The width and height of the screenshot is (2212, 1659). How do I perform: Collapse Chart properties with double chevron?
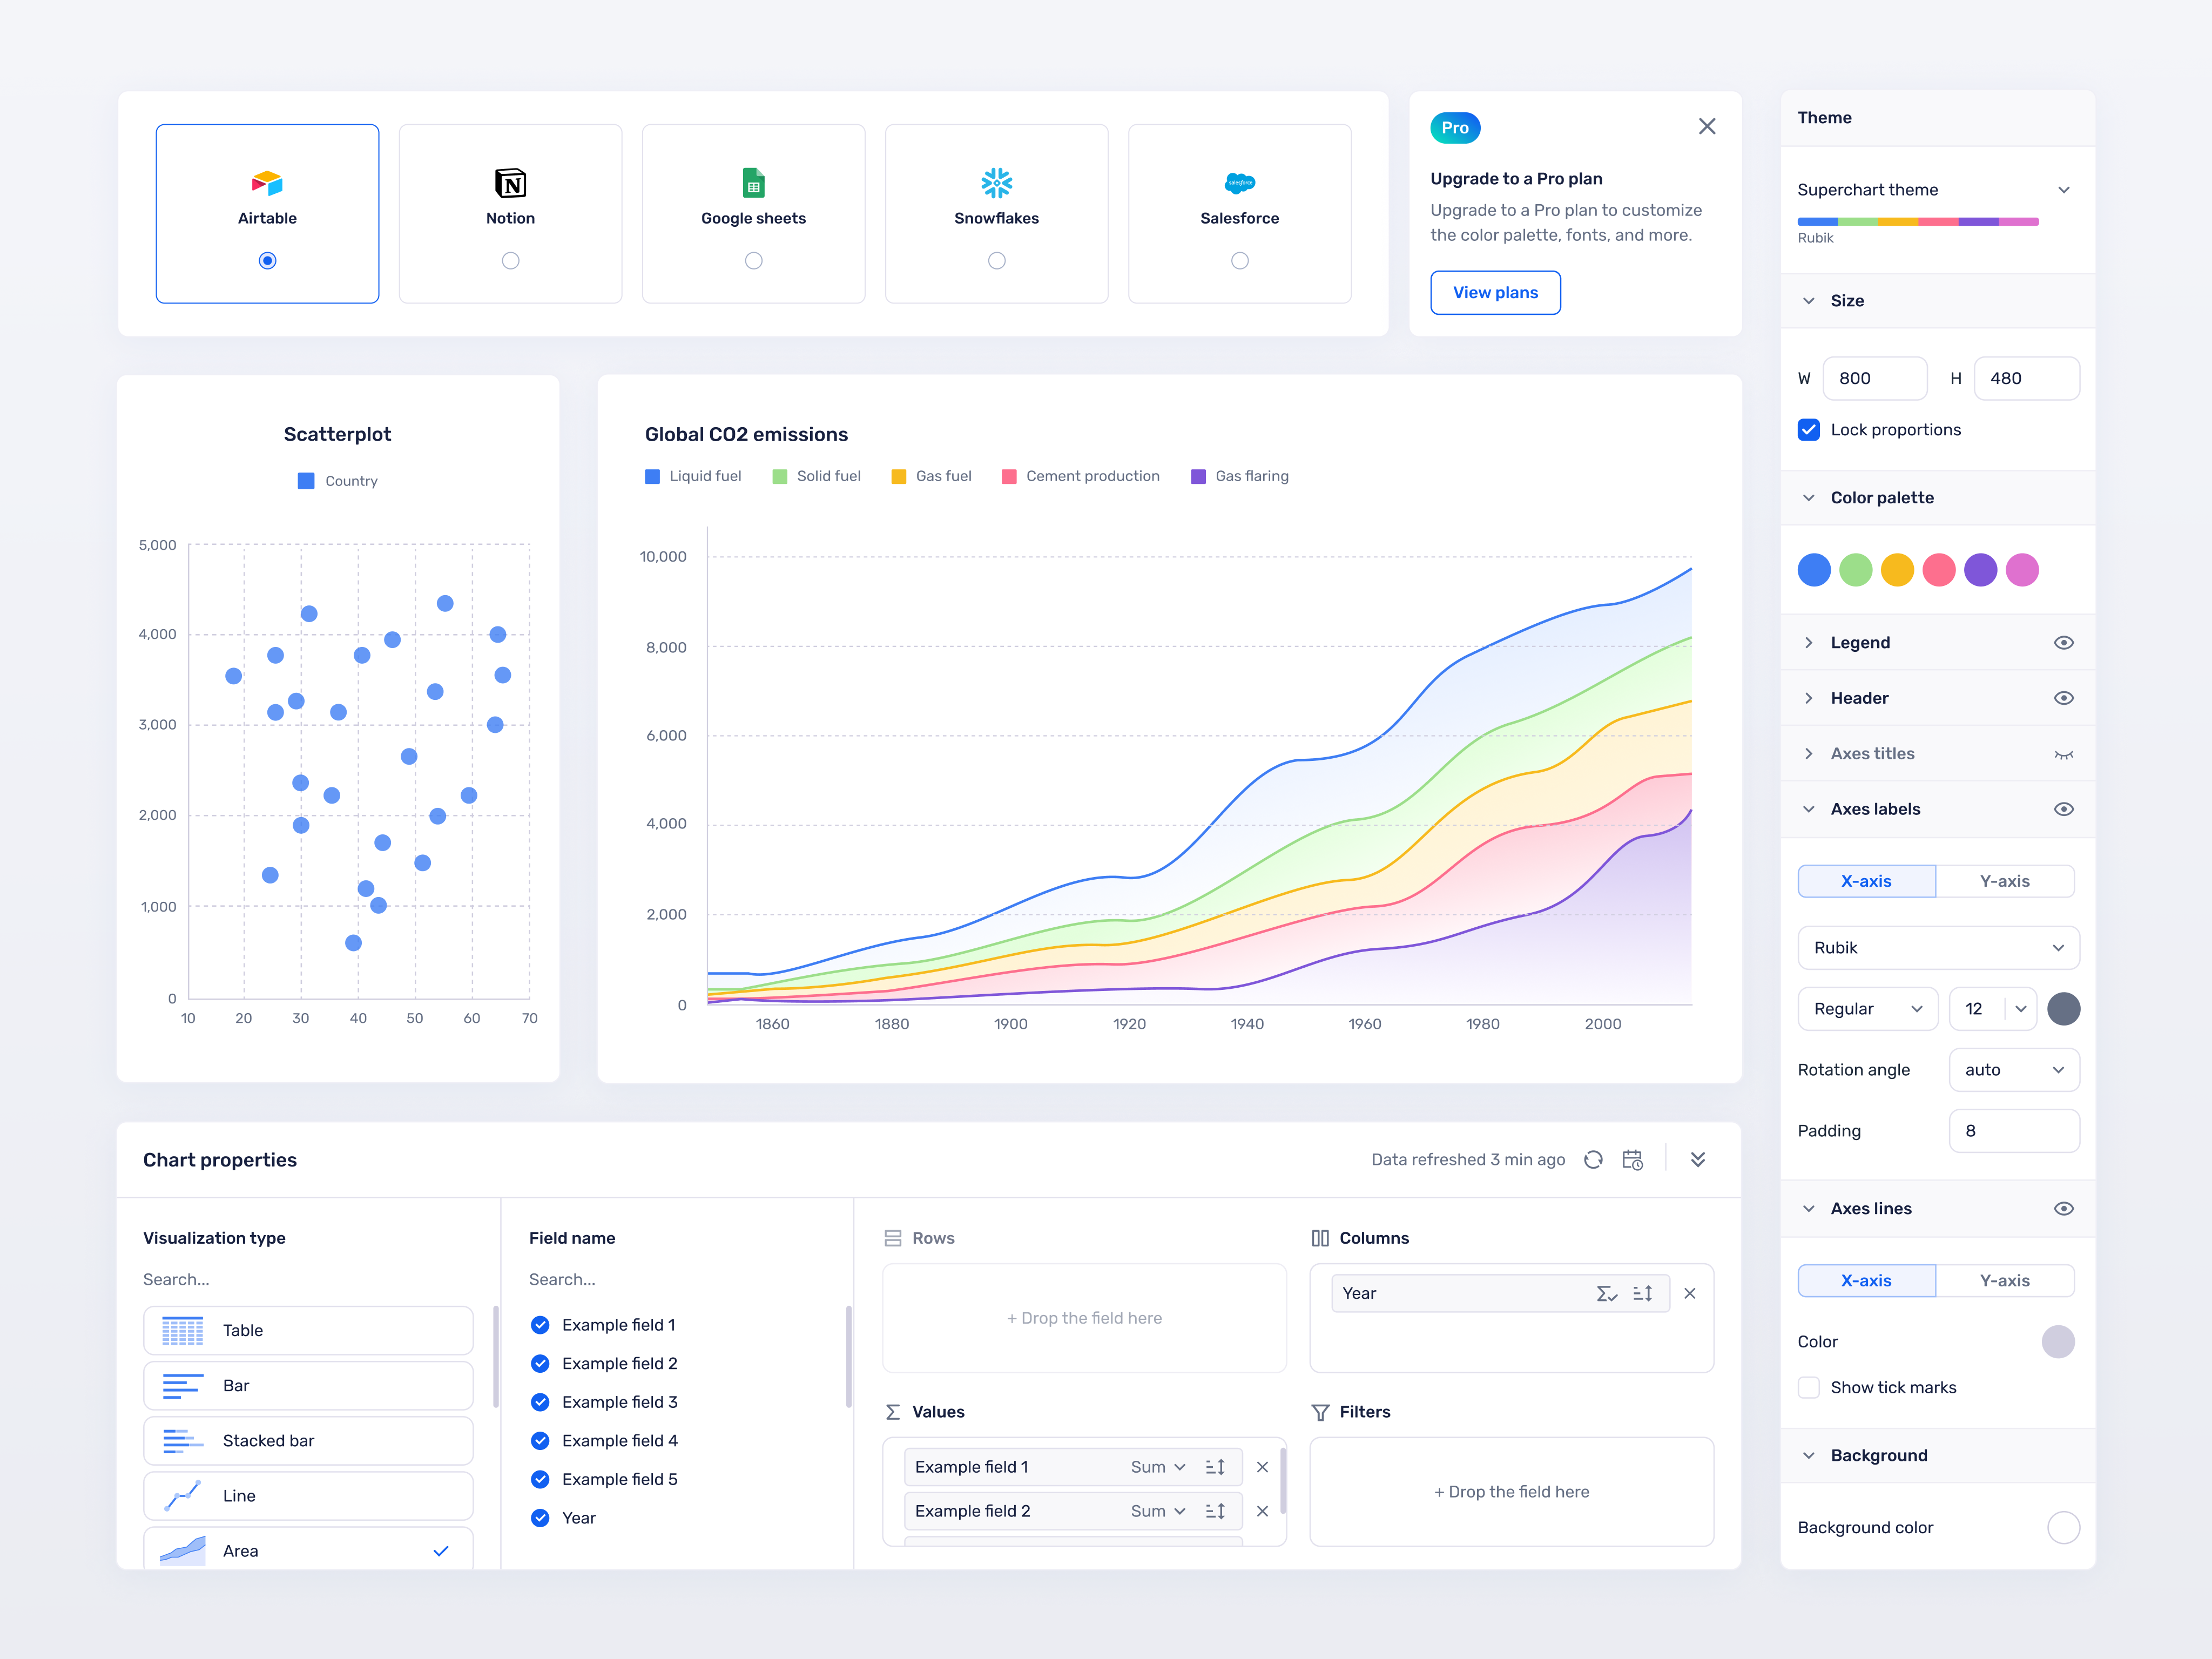pyautogui.click(x=1698, y=1159)
